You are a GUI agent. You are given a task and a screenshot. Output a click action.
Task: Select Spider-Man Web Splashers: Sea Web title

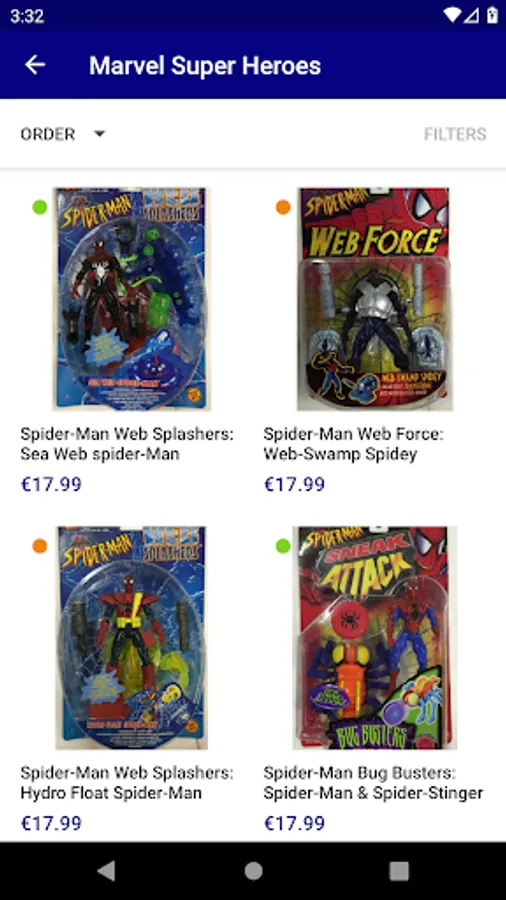pos(127,444)
